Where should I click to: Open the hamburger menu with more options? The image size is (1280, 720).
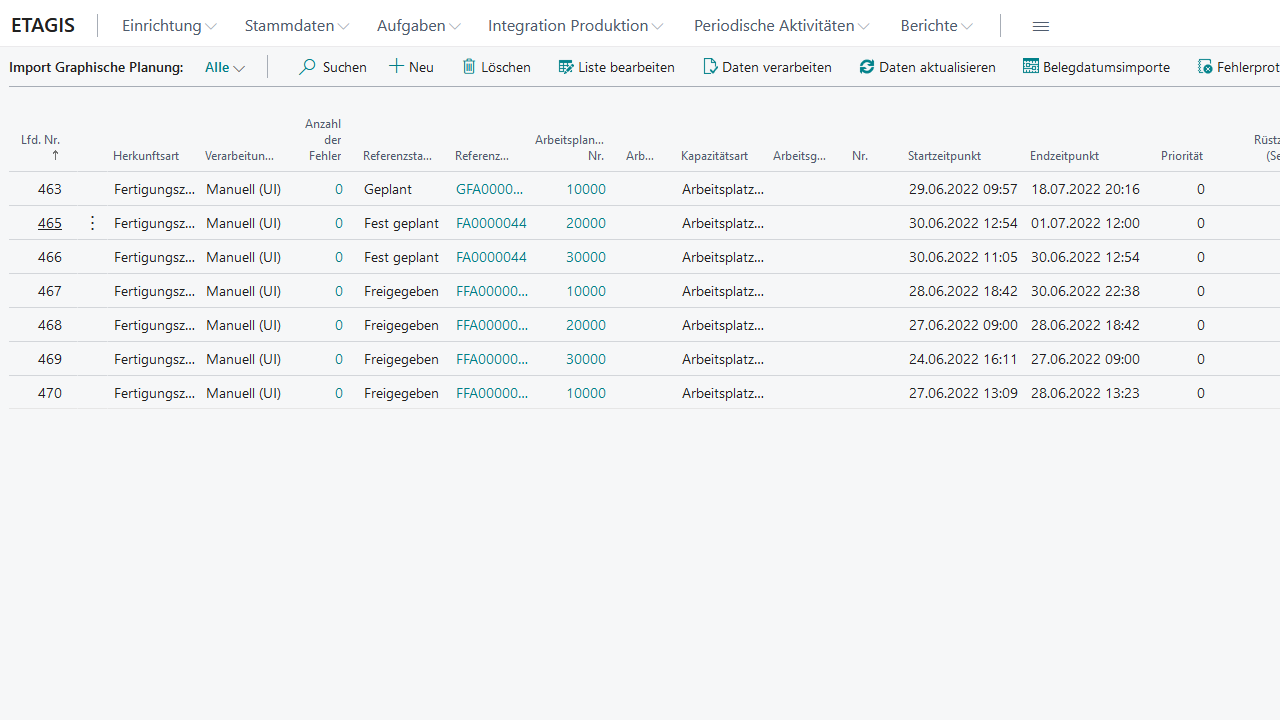click(x=1041, y=26)
